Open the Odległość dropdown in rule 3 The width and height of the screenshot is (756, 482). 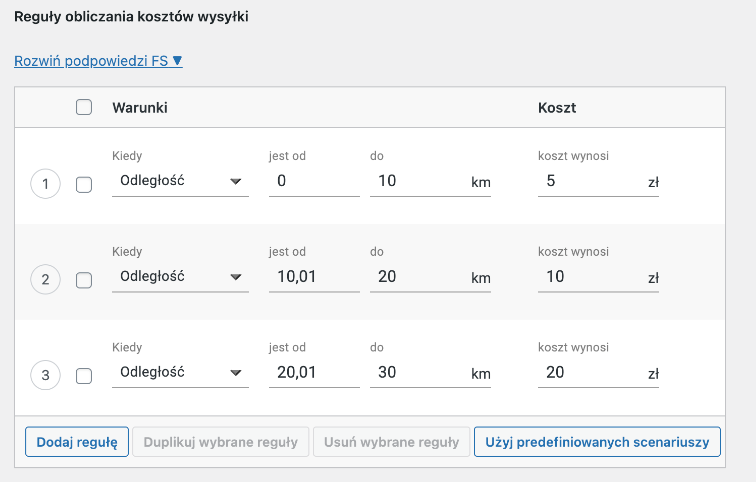[180, 373]
